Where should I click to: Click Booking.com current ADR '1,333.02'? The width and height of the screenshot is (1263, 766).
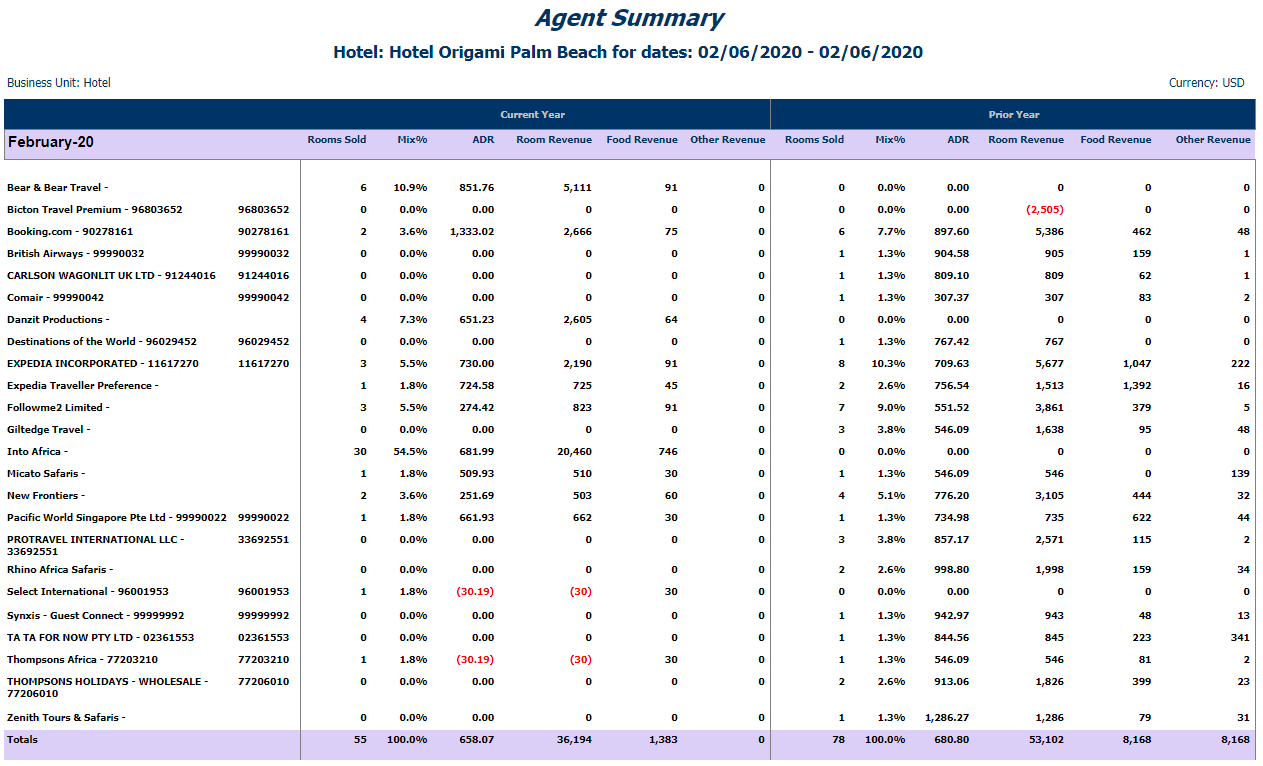click(472, 232)
